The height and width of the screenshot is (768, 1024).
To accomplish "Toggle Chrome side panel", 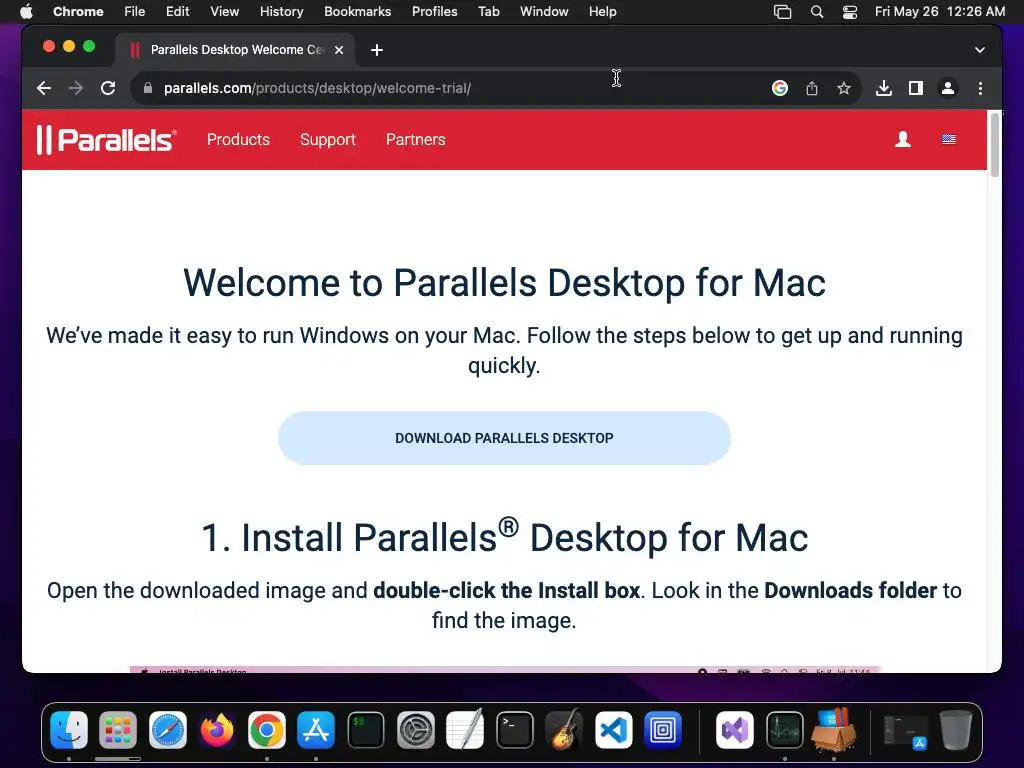I will (916, 88).
